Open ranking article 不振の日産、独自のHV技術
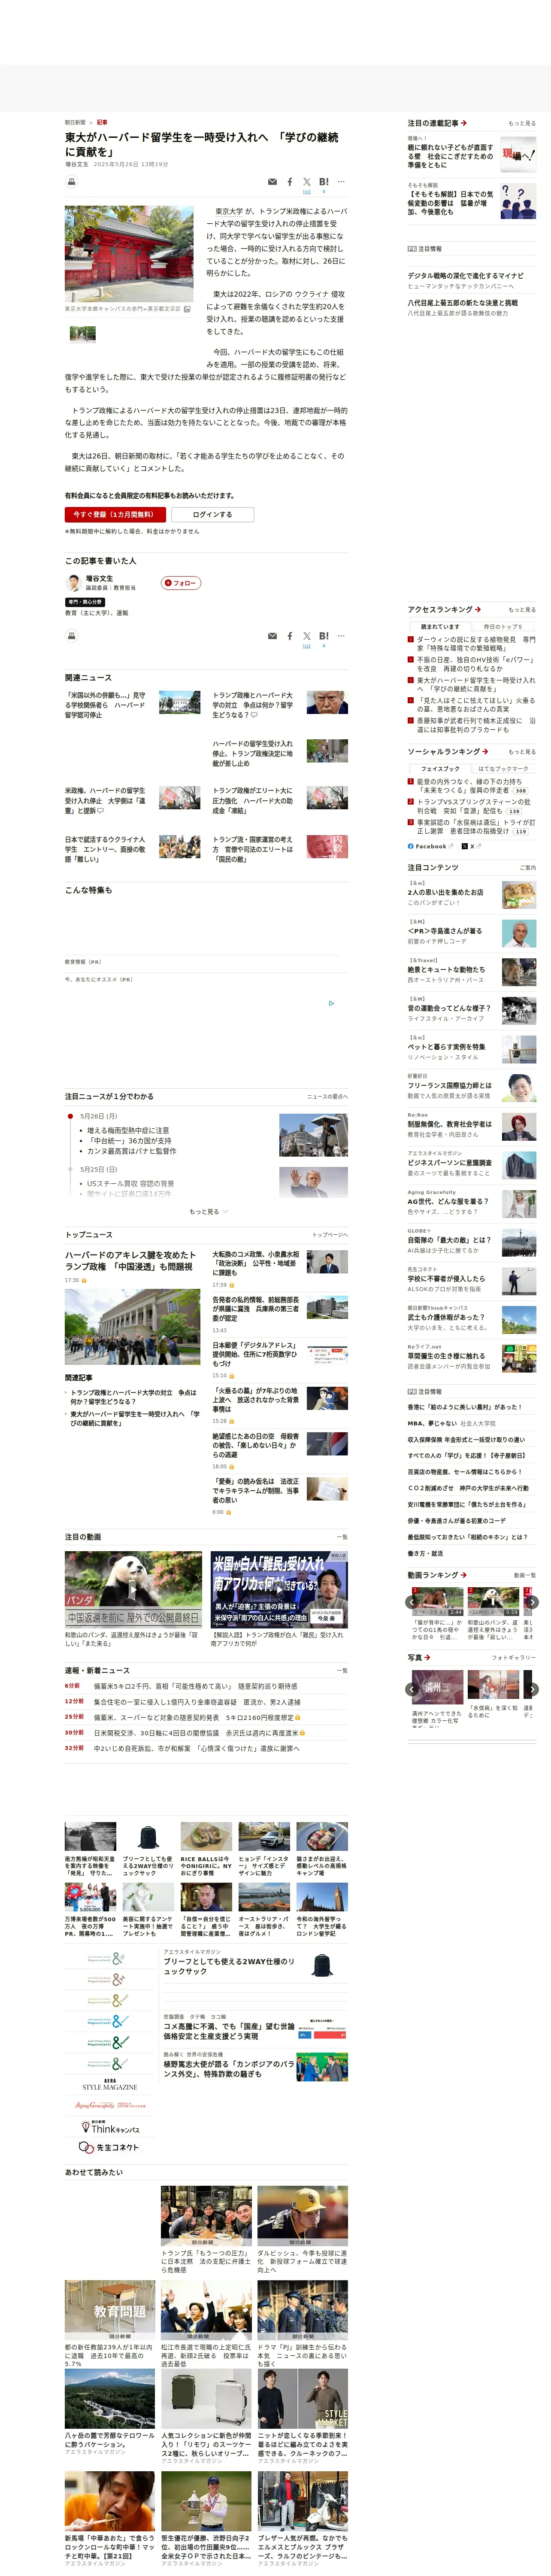The height and width of the screenshot is (2576, 551). tap(476, 664)
